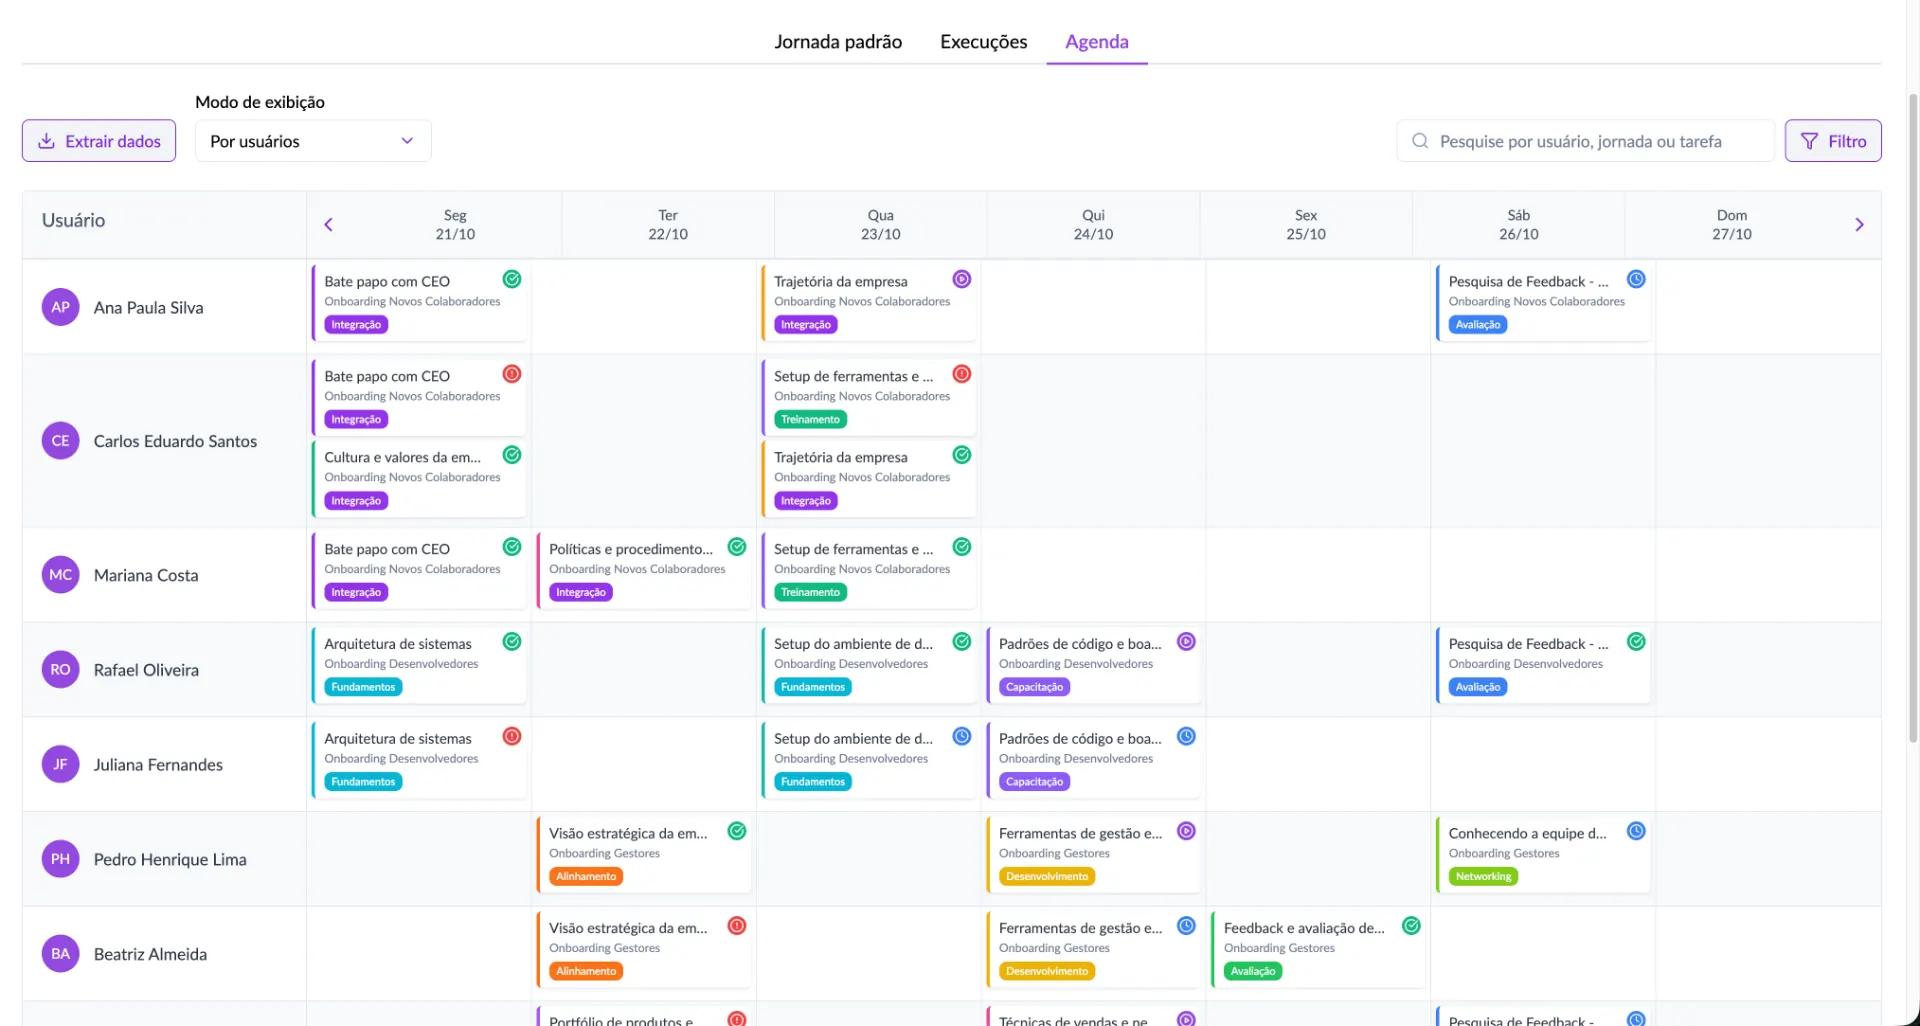This screenshot has height=1026, width=1920.
Task: Select user Carlos Eduardo Santos
Action: 175,441
